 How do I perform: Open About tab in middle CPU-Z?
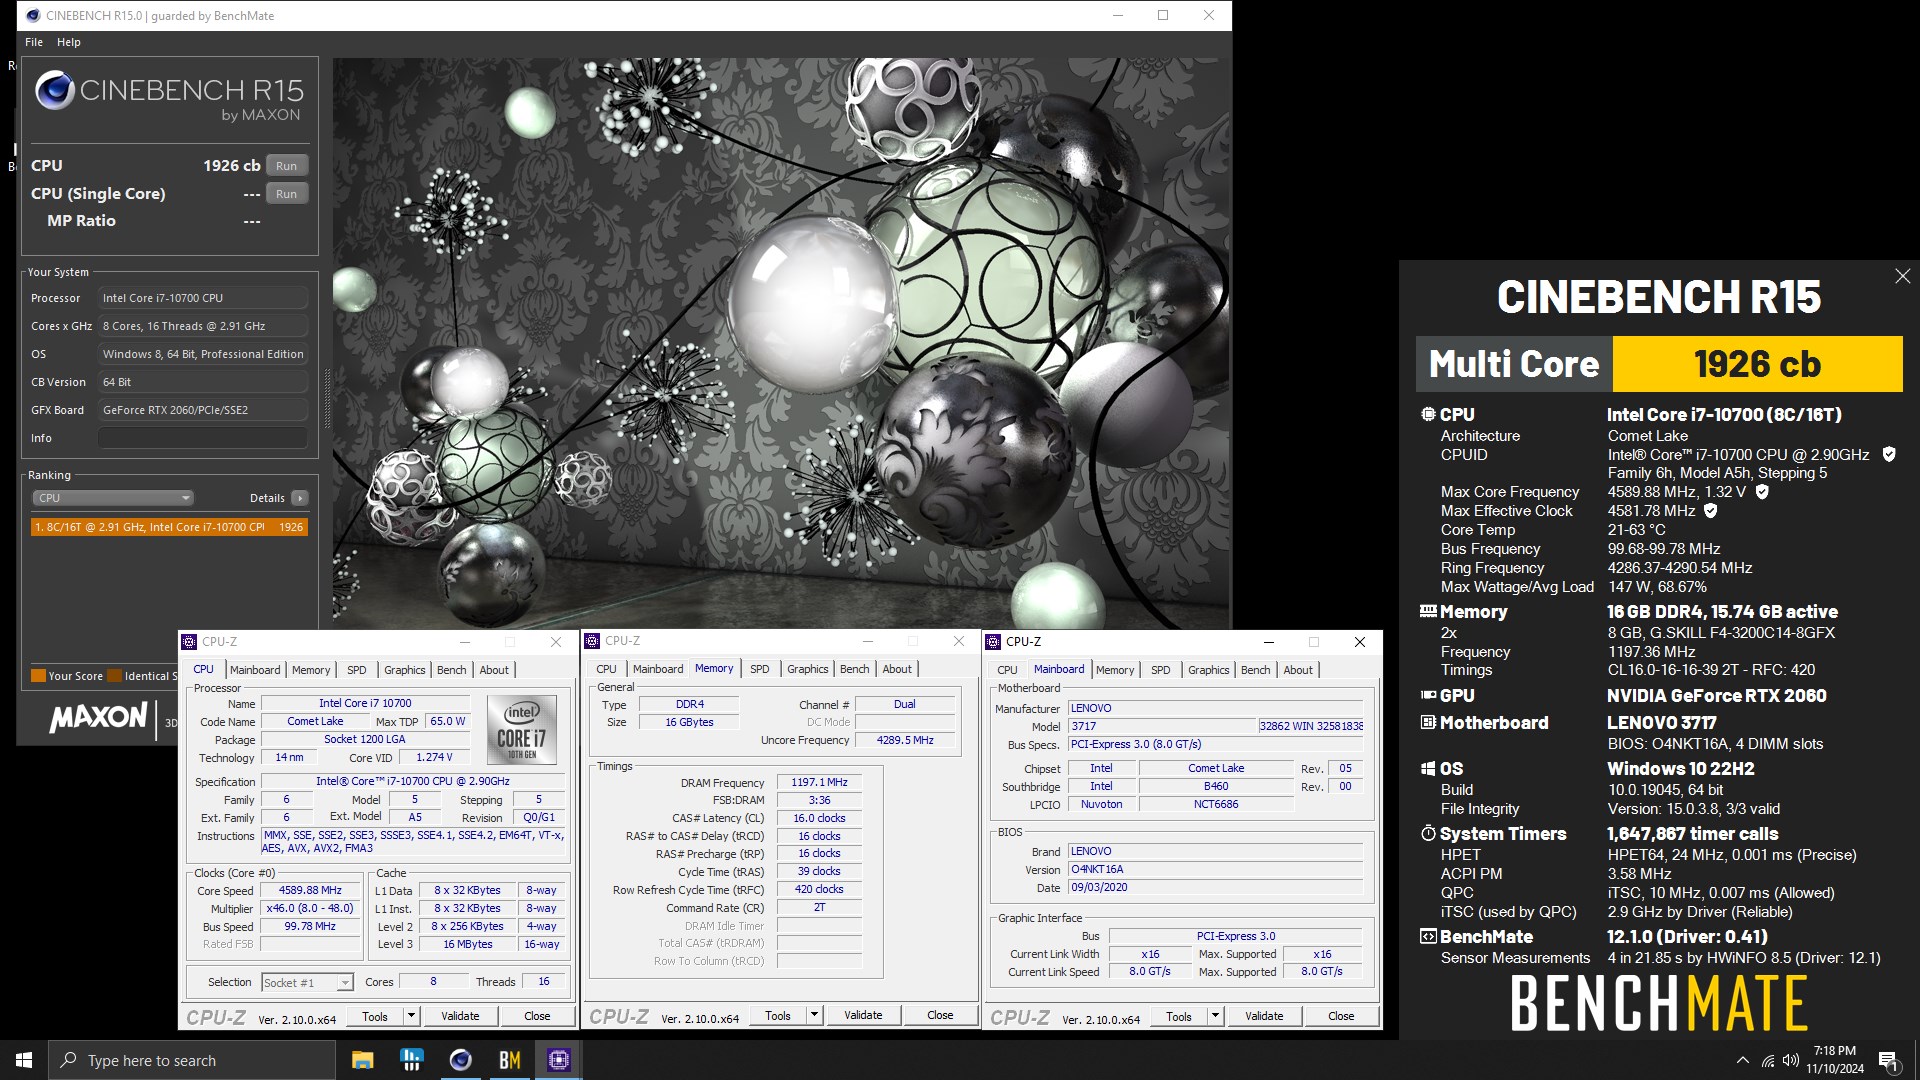(897, 669)
